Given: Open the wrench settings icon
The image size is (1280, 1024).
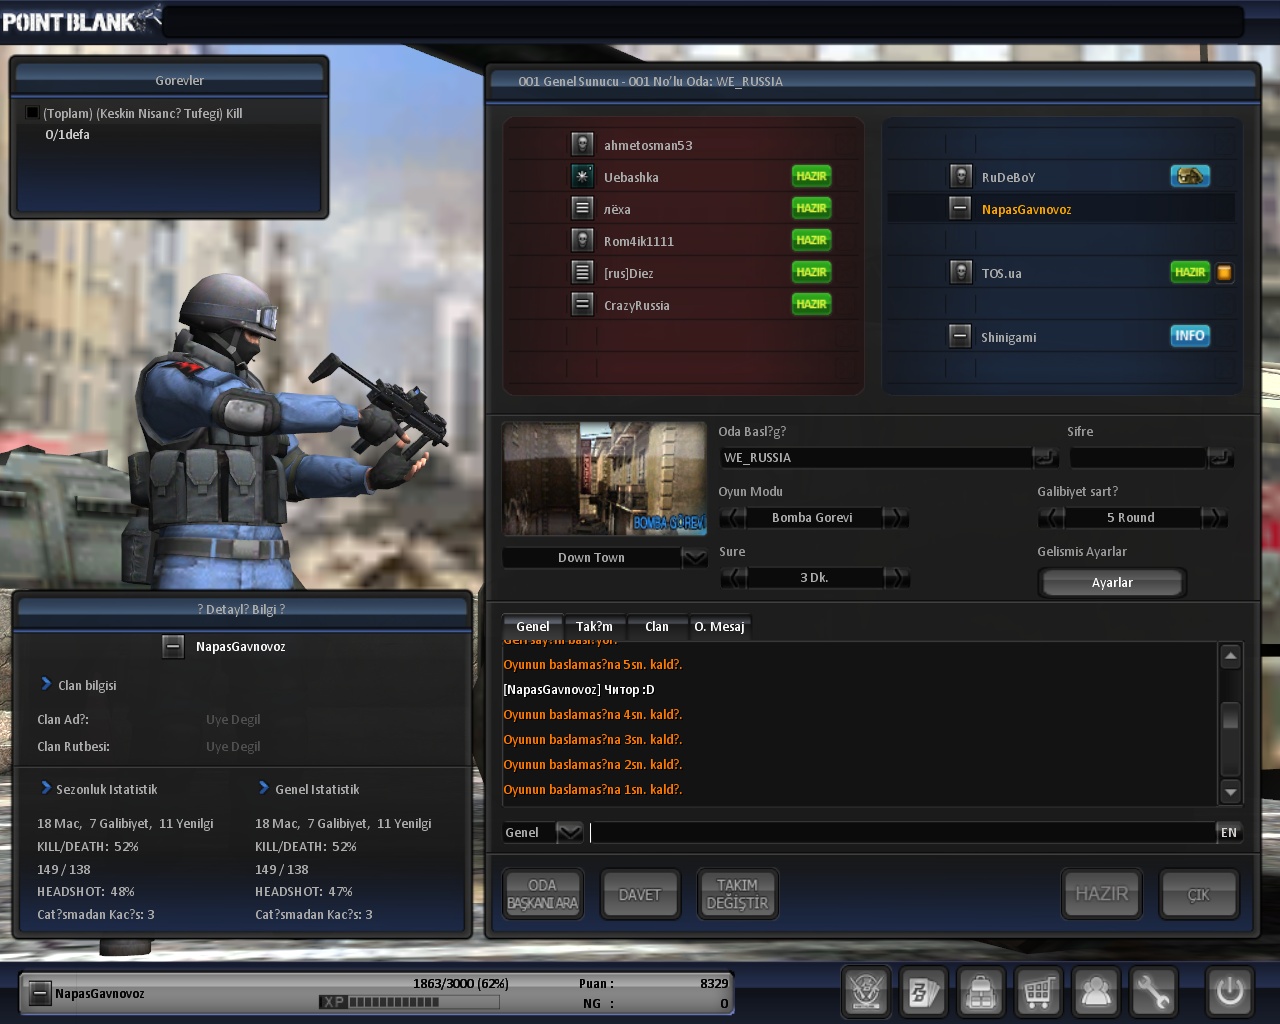Looking at the screenshot, I should (1153, 992).
